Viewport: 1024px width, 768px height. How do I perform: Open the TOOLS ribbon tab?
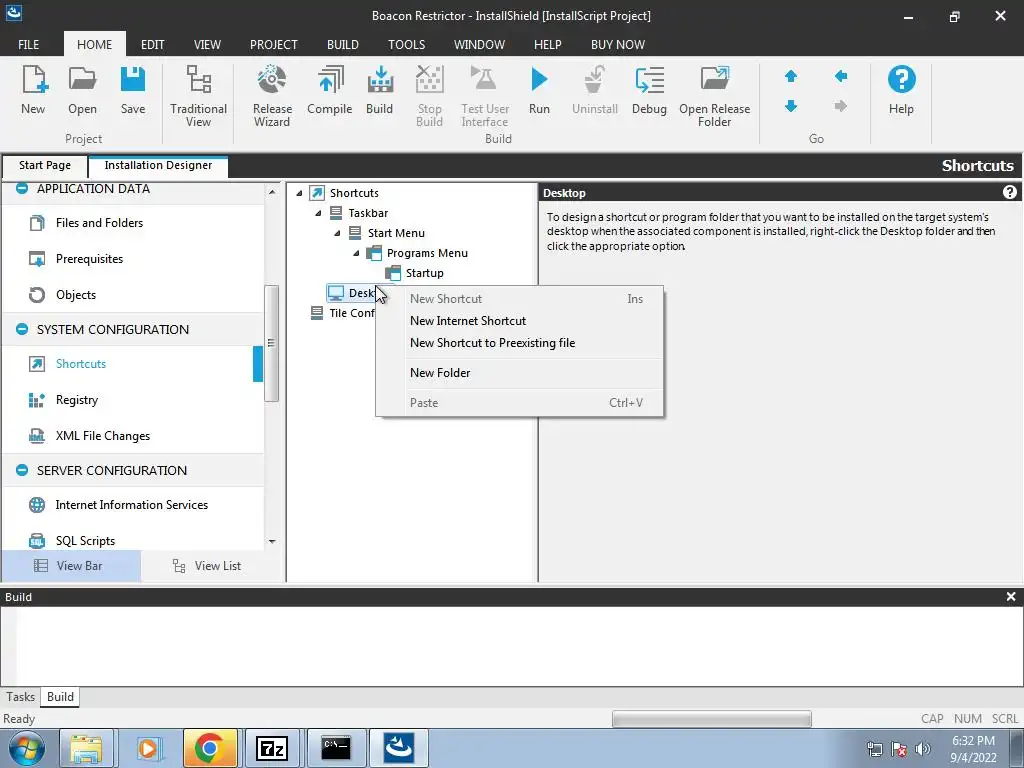point(406,44)
